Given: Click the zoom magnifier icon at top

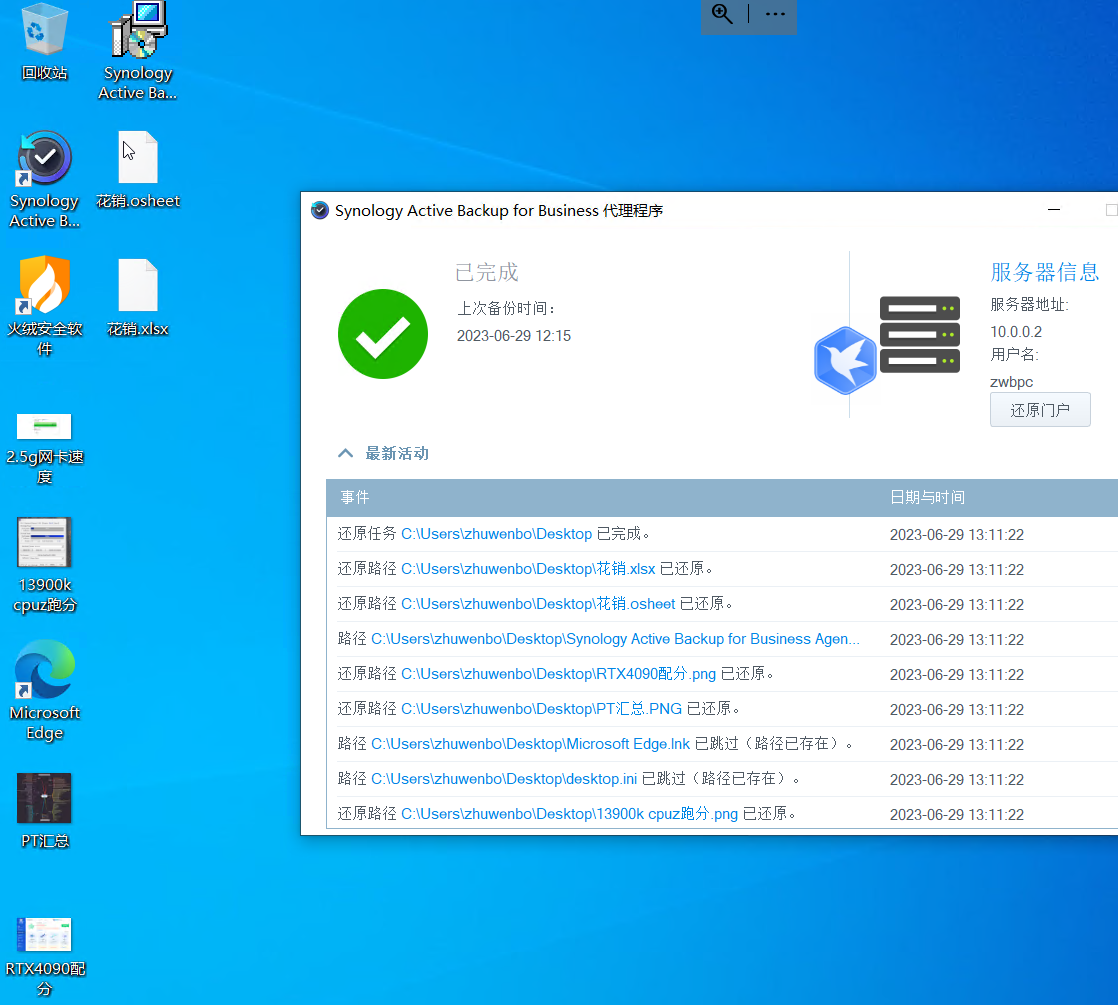Looking at the screenshot, I should tap(722, 14).
